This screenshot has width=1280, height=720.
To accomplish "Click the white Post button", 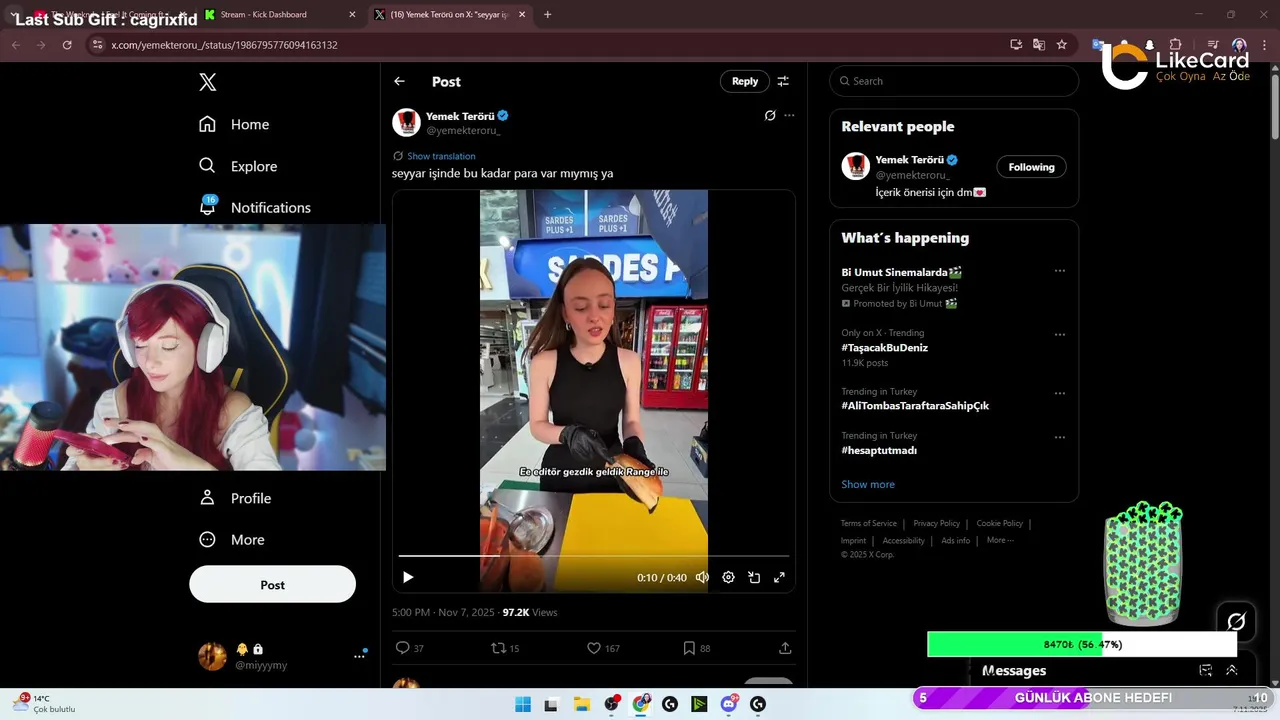I will coord(272,584).
